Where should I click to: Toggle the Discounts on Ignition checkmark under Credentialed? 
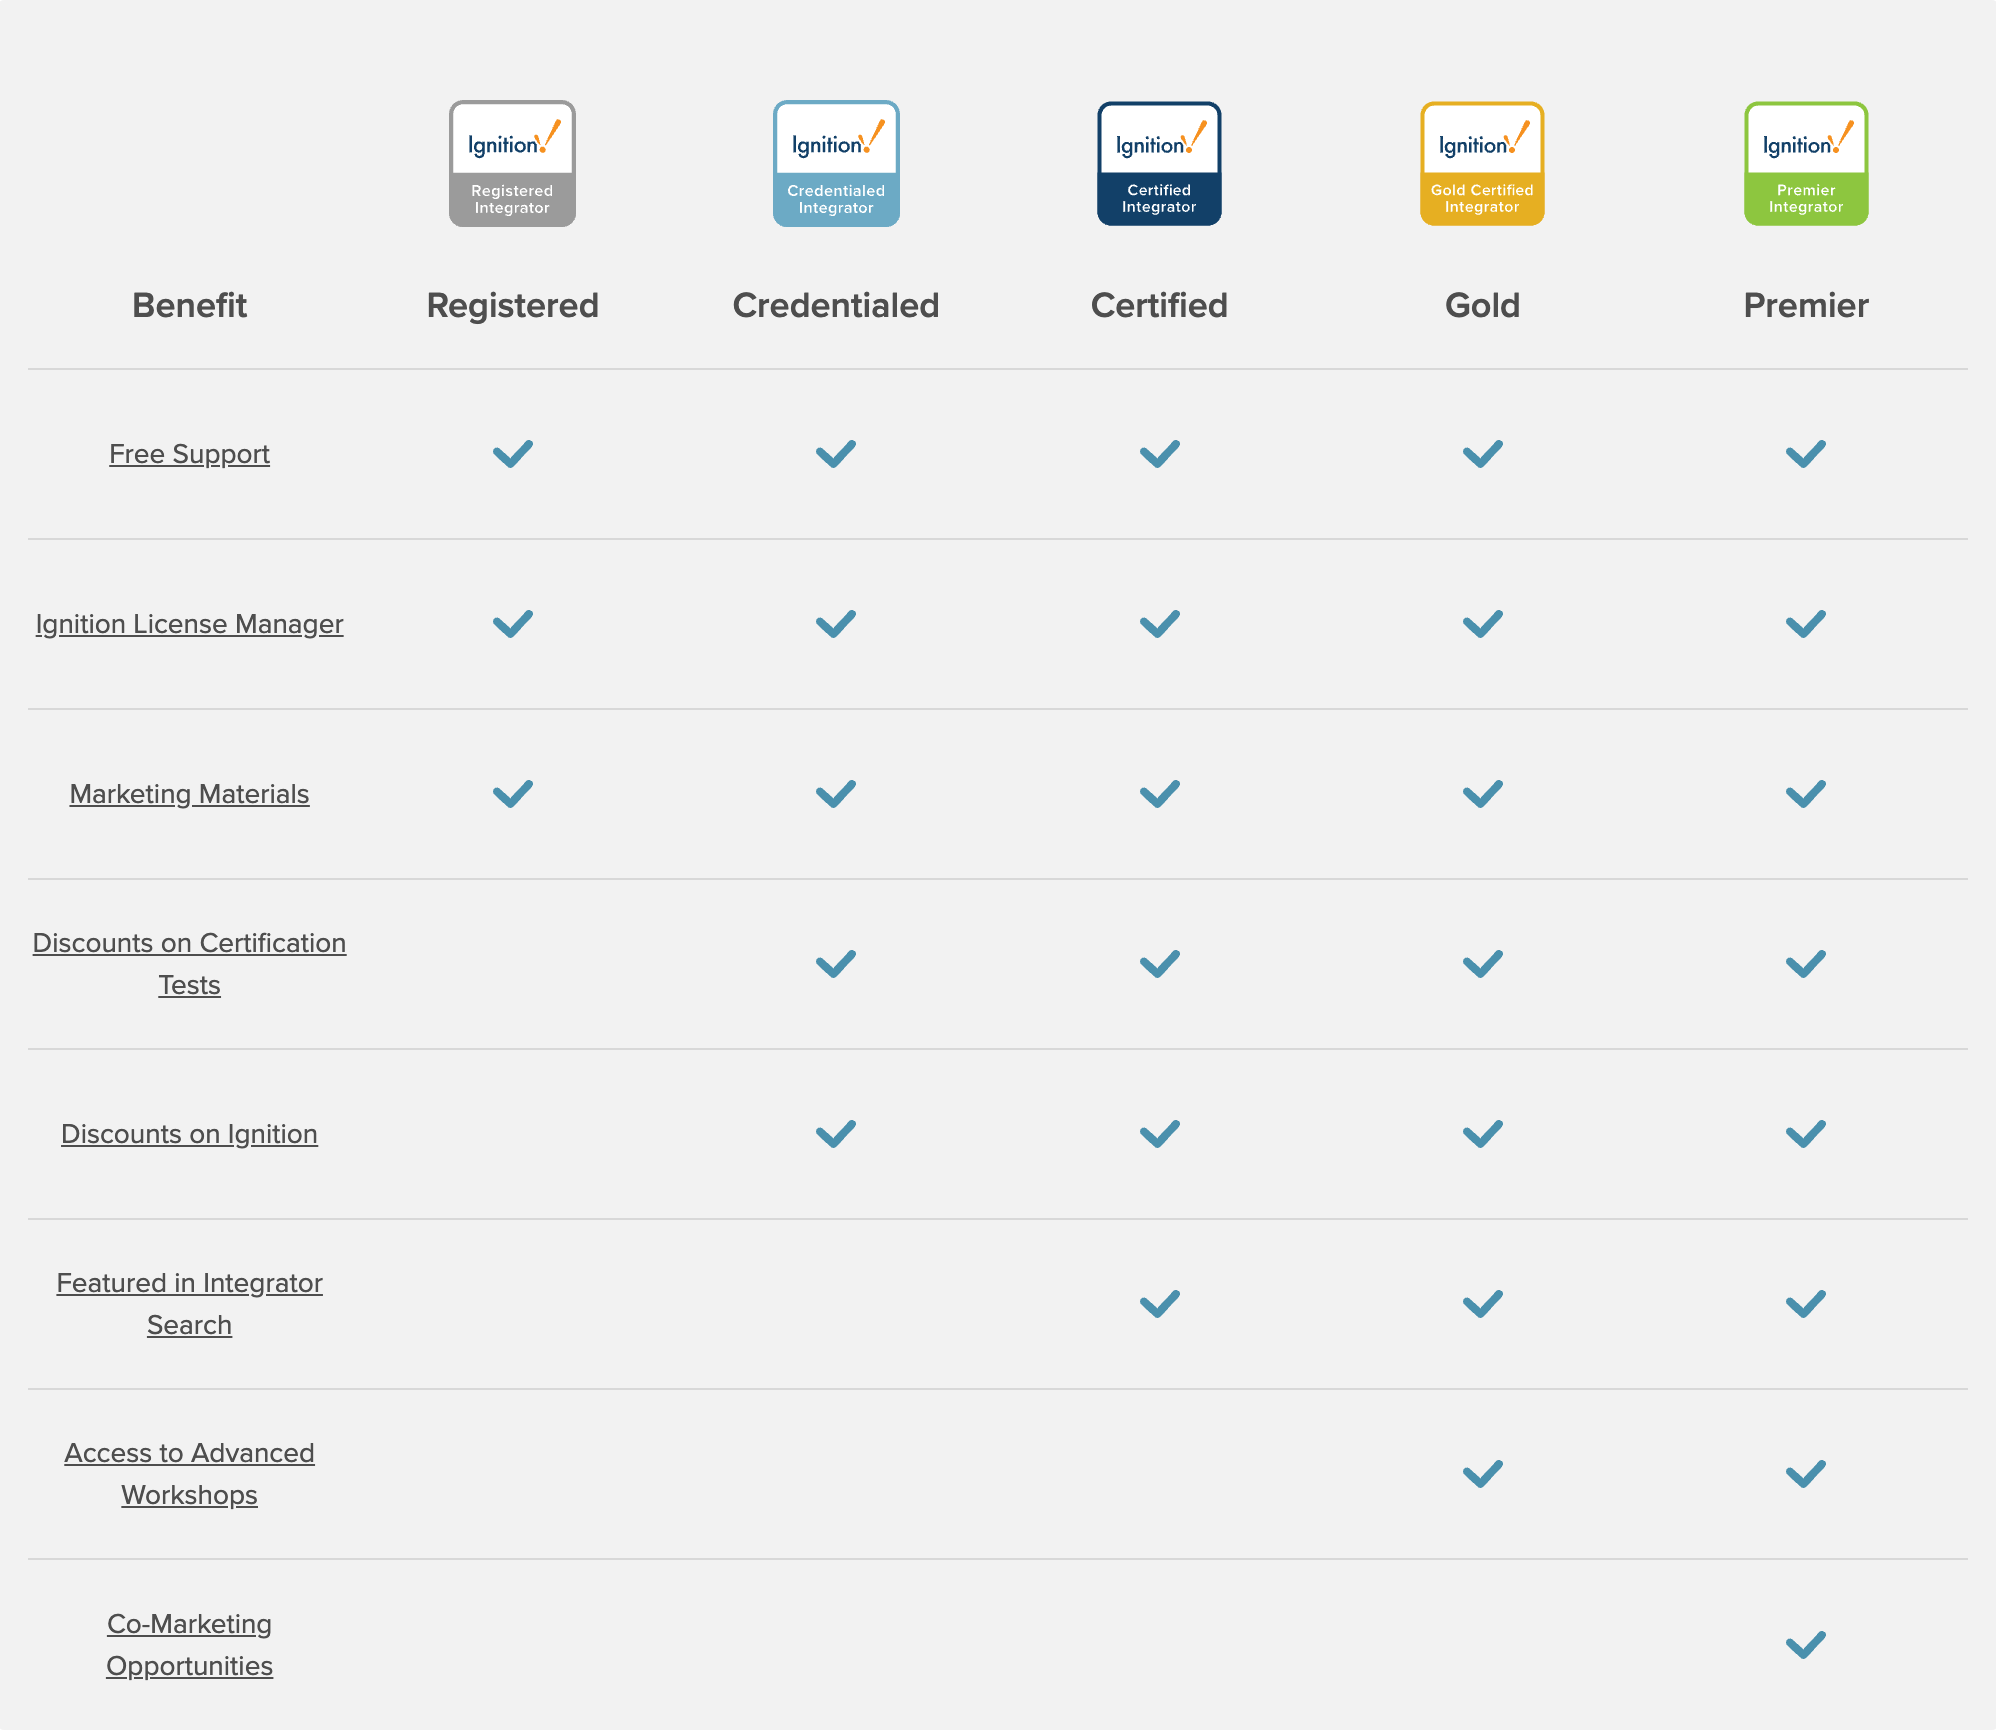835,1133
